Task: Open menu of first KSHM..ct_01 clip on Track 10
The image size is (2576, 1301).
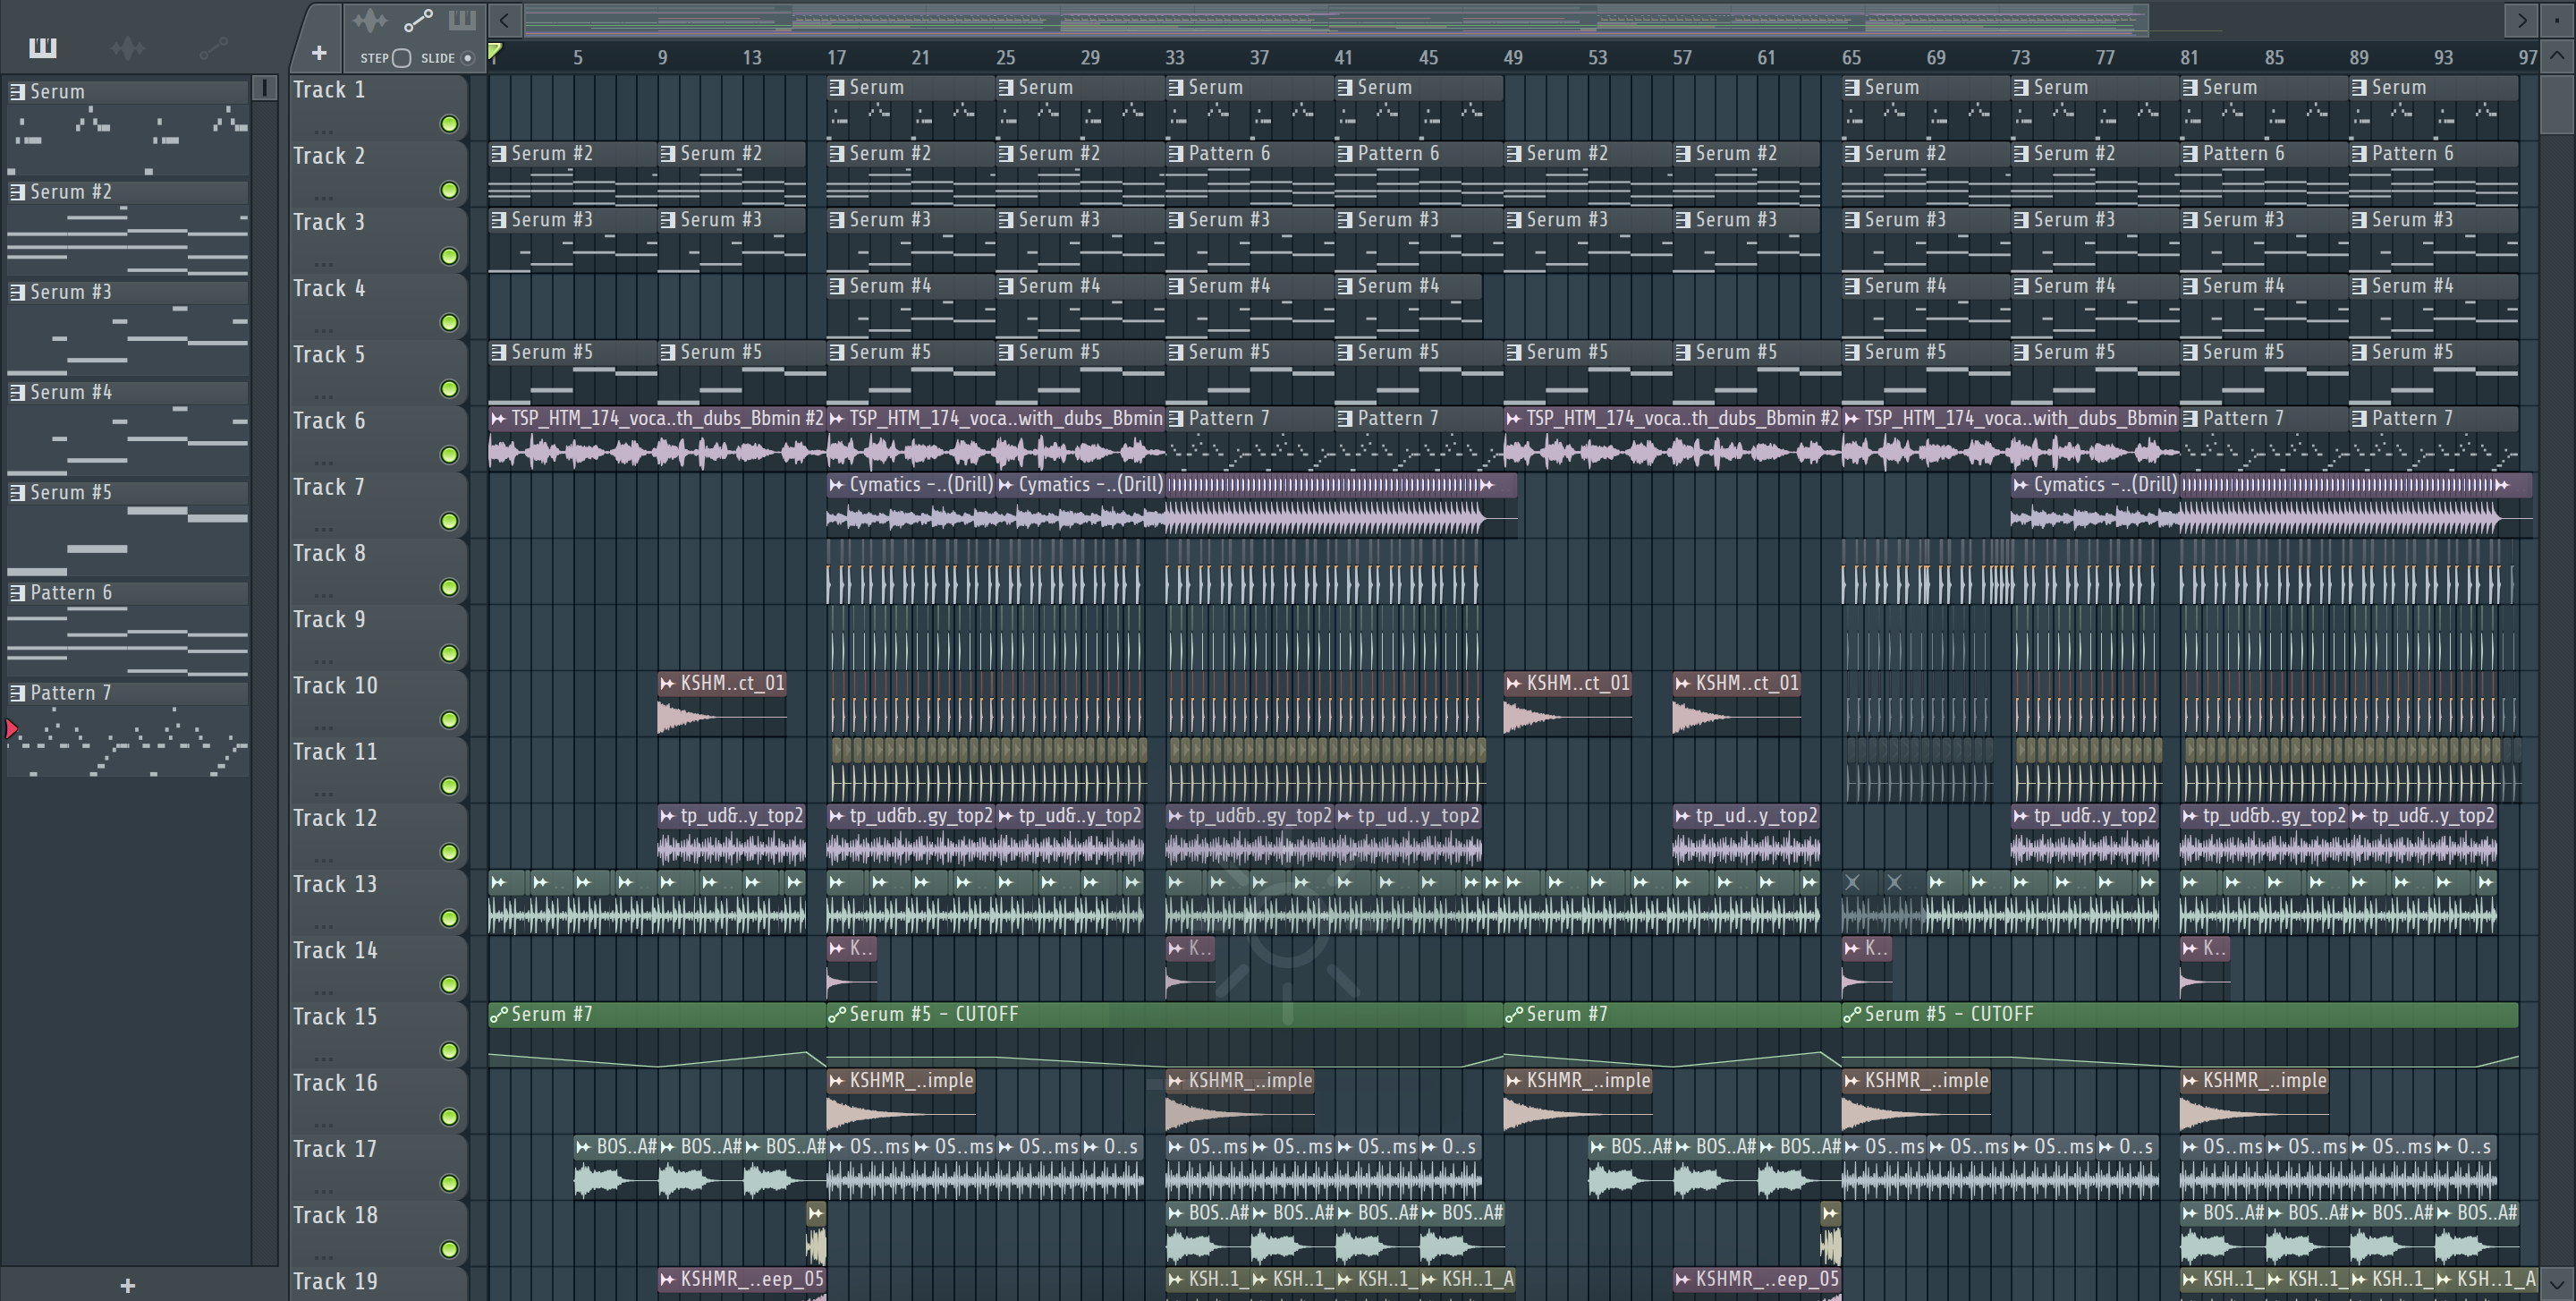Action: [668, 683]
